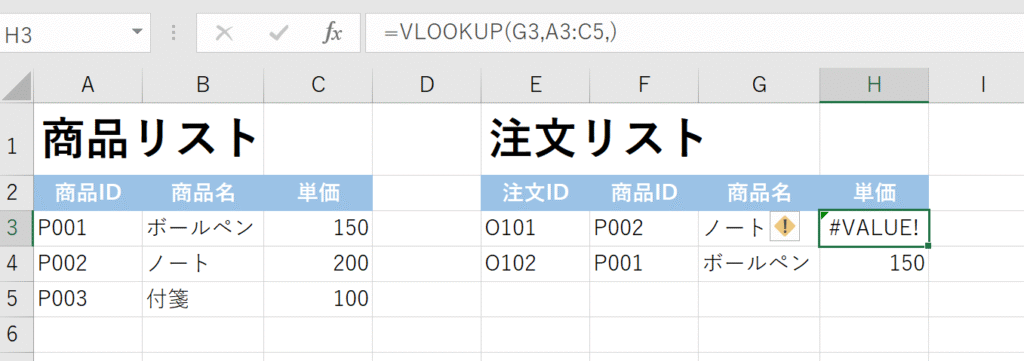
Task: Click the 商品ID header in column F
Action: coord(643,193)
